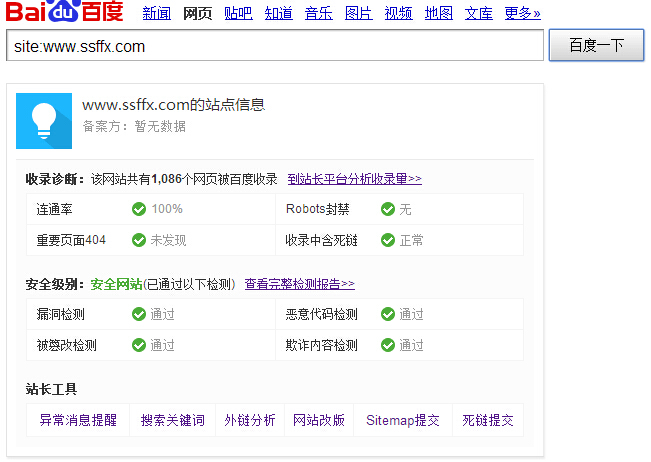Select the 网页 tab
This screenshot has width=651, height=462.
[198, 13]
